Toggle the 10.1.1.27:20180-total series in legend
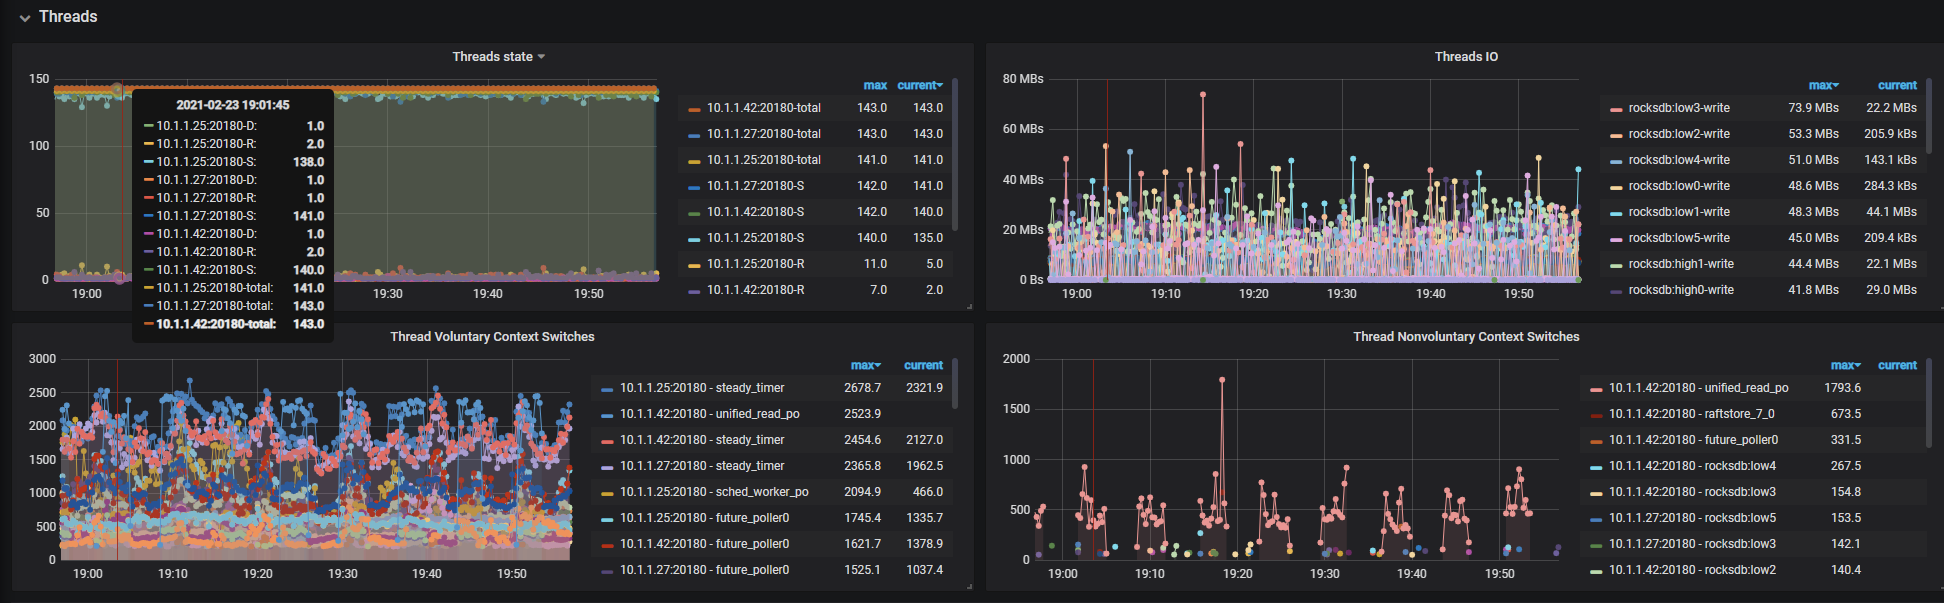Screen dimensions: 1944x603 pos(763,134)
